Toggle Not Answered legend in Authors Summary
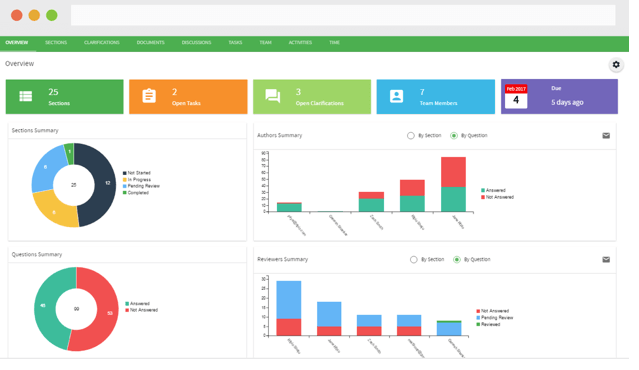 point(497,197)
